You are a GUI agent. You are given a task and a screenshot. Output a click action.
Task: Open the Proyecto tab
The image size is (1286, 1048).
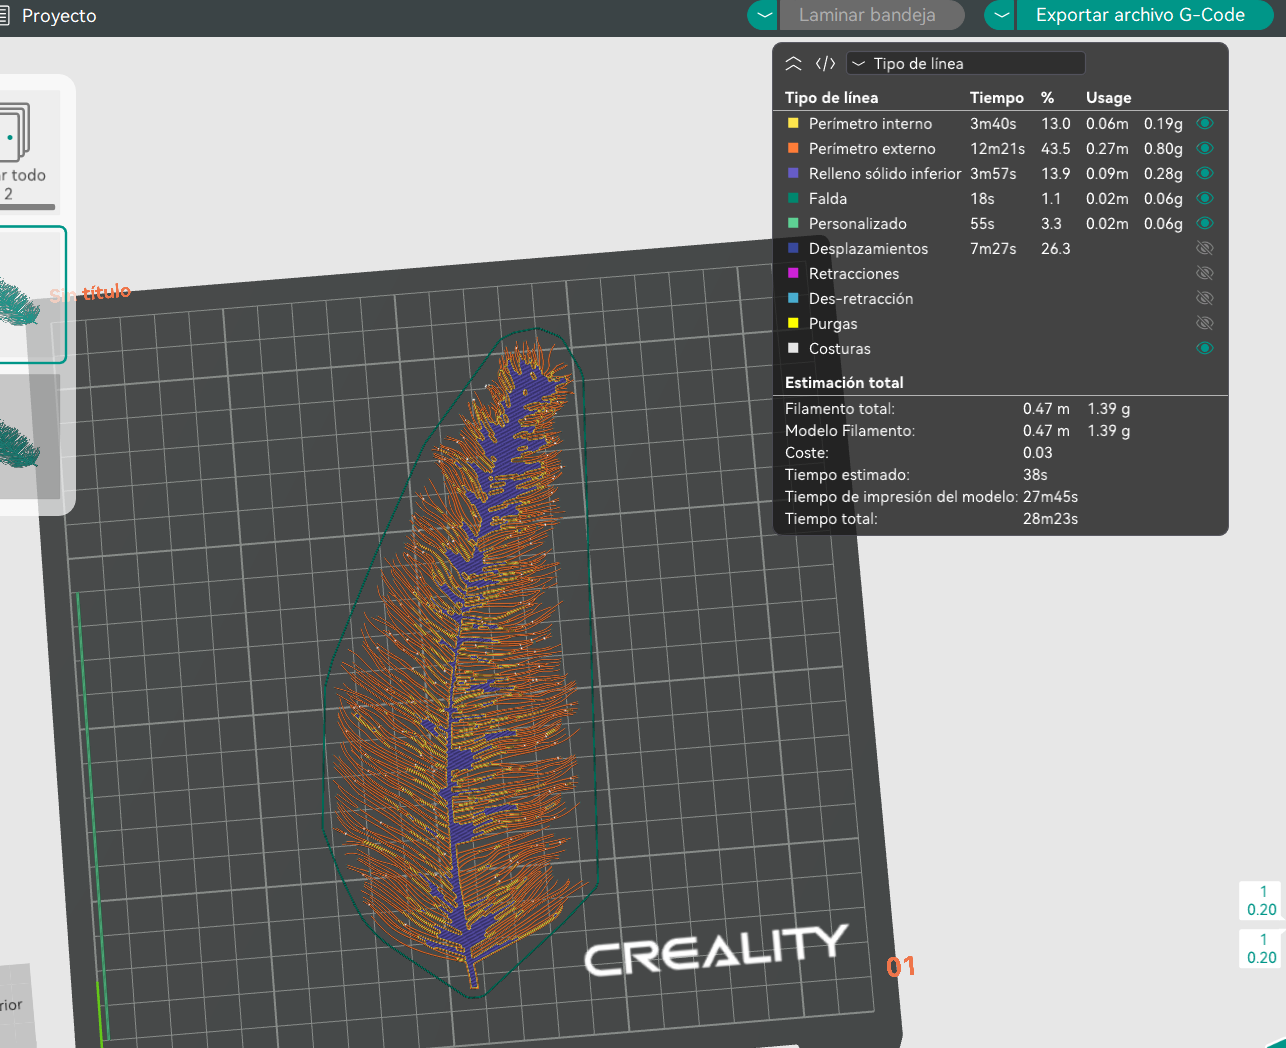coord(58,16)
